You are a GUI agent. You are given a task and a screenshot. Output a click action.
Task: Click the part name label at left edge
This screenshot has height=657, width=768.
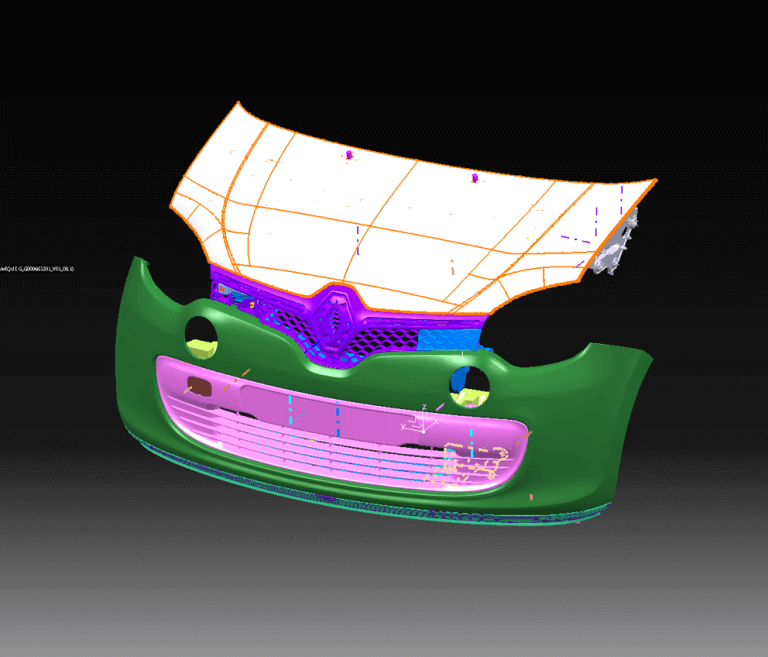pyautogui.click(x=37, y=268)
